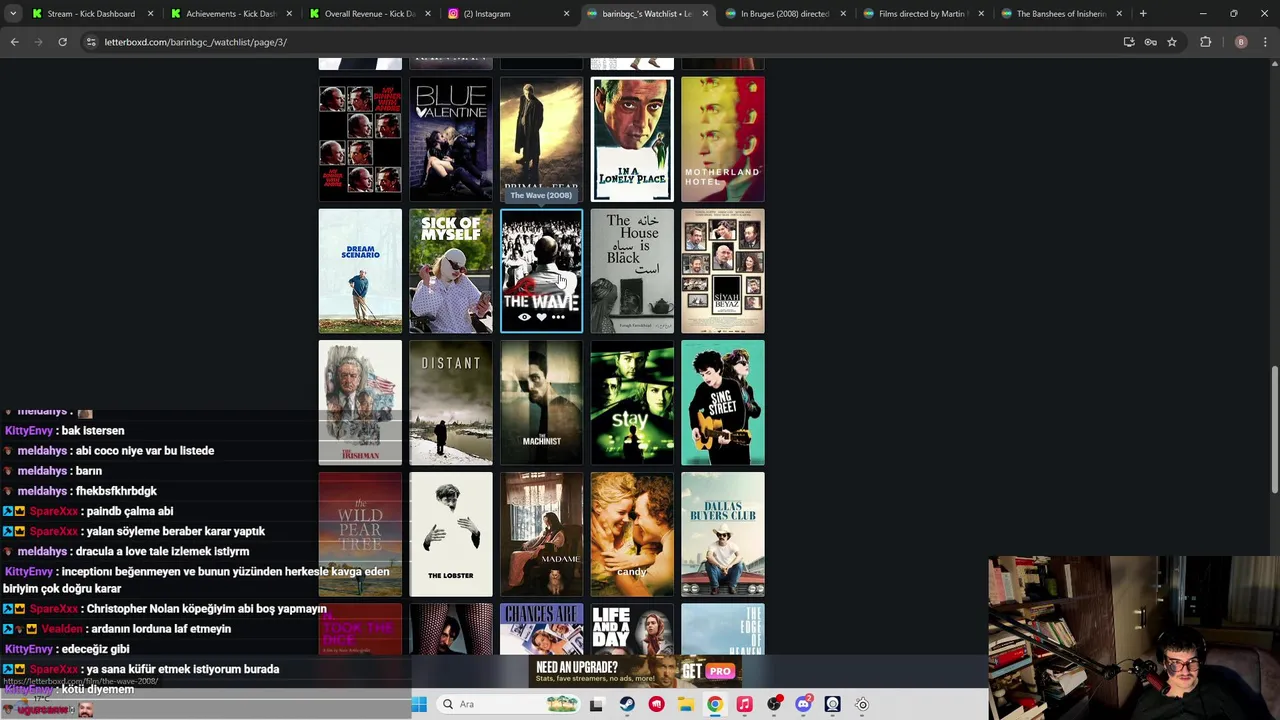The height and width of the screenshot is (720, 1280).
Task: Reload the Letterboxd page
Action: tap(62, 42)
